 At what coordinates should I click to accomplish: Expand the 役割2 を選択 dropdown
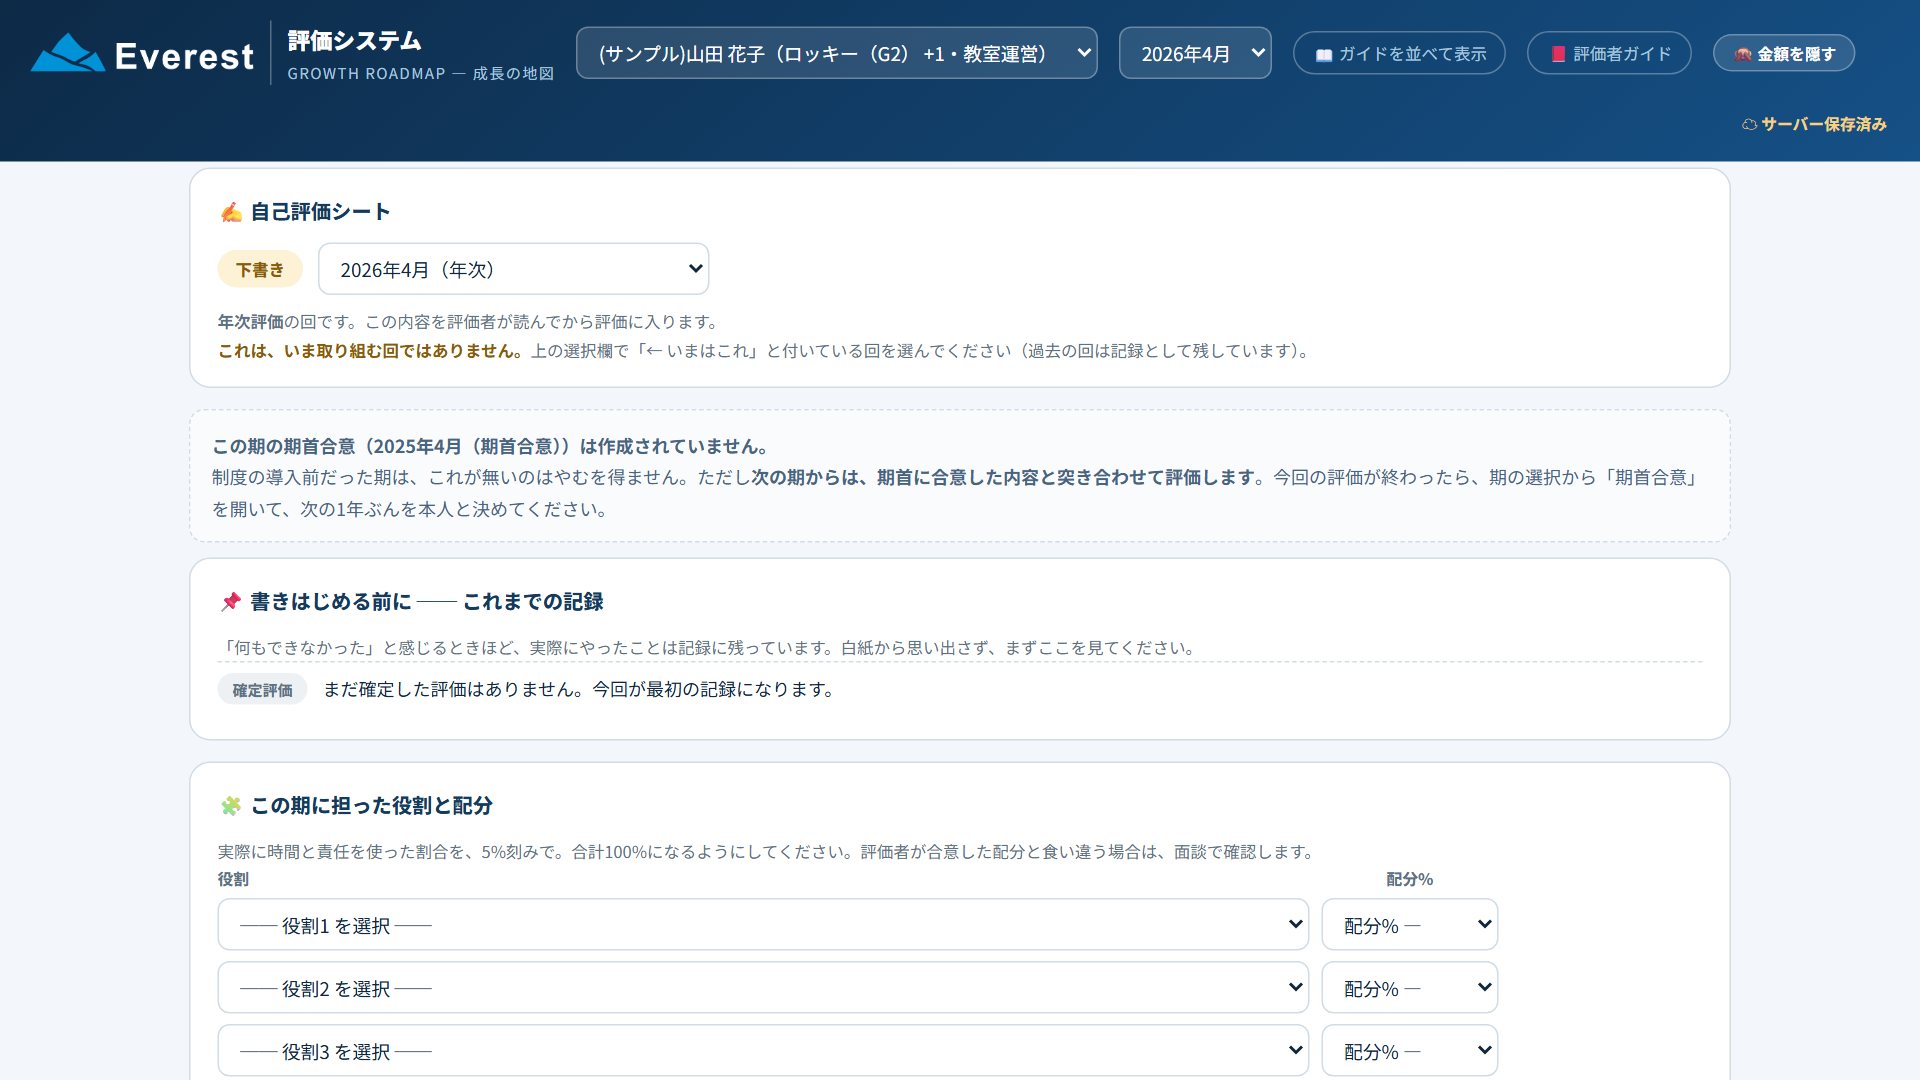click(763, 988)
